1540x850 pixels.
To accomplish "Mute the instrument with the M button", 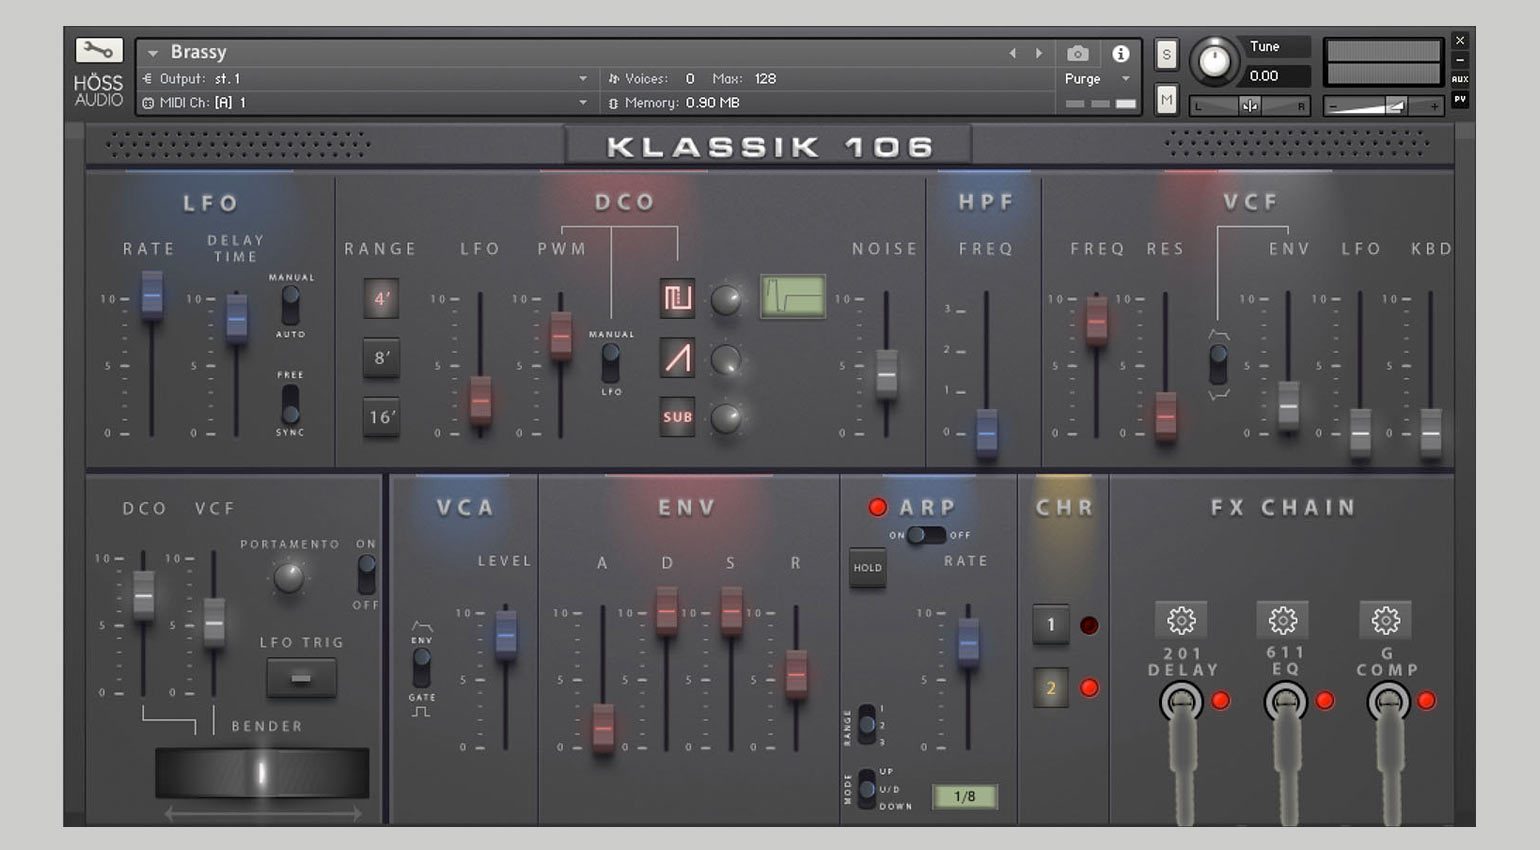I will pos(1166,99).
